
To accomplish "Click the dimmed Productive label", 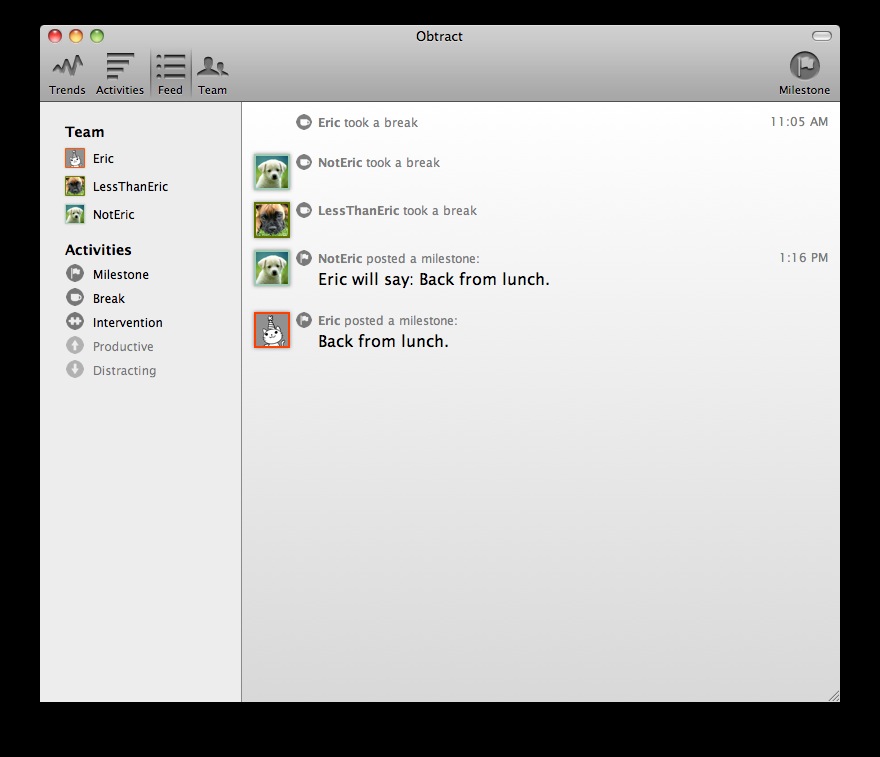I will click(123, 347).
